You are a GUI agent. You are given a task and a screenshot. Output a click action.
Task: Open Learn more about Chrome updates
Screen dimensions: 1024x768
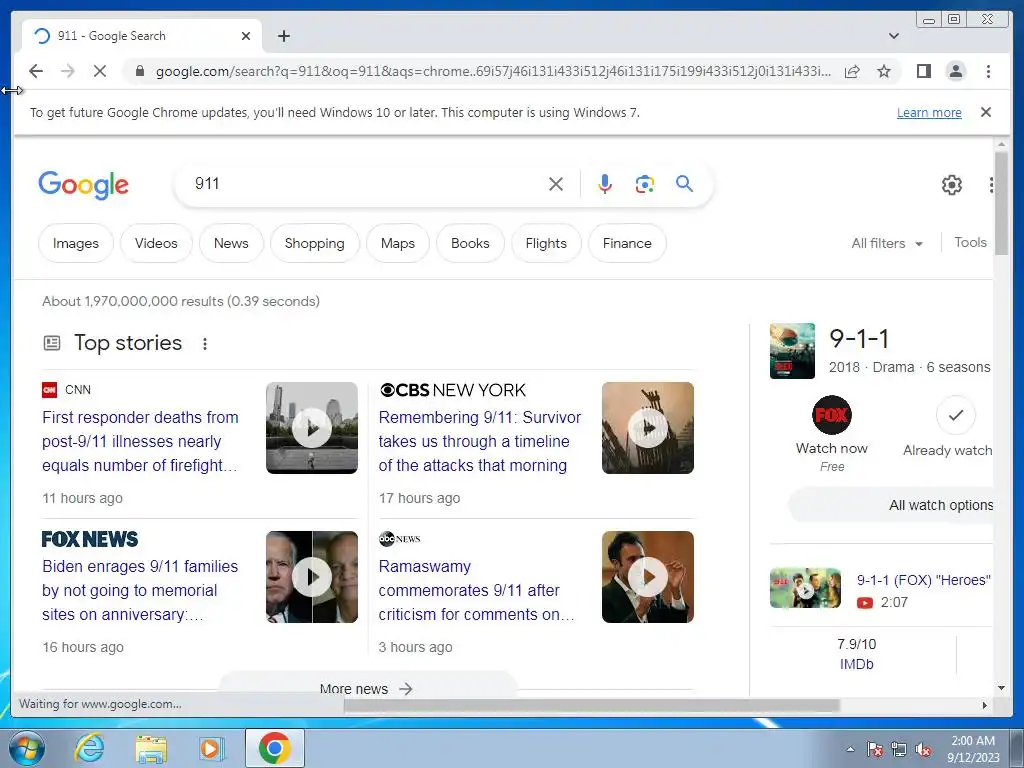click(x=929, y=112)
